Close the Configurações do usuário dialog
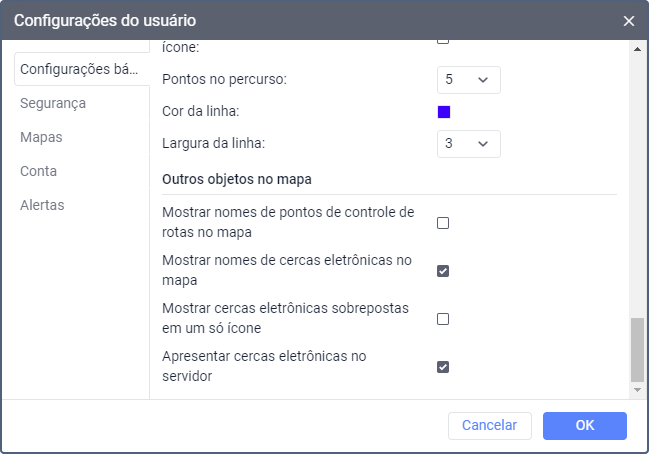 click(x=629, y=21)
